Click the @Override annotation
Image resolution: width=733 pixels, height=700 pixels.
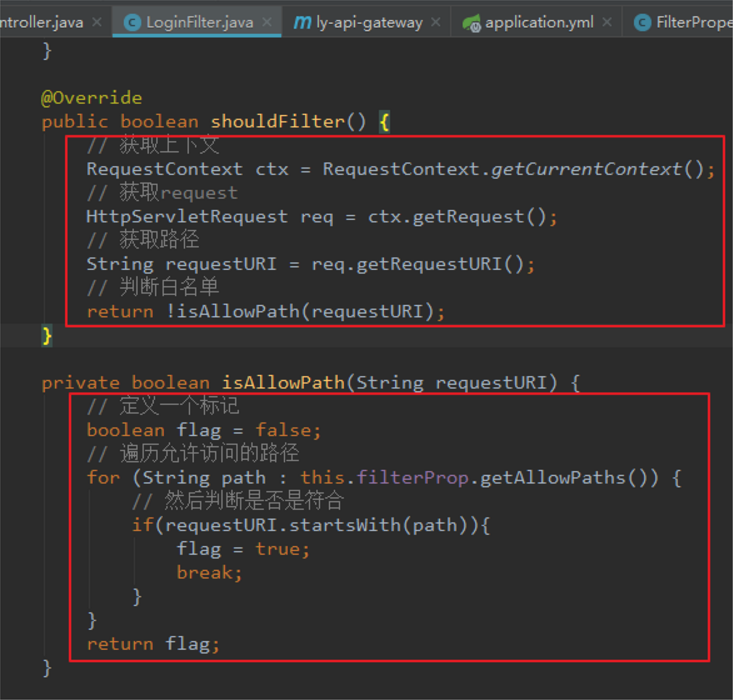(91, 98)
